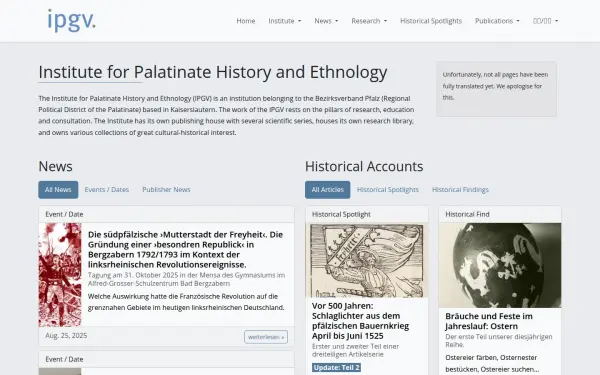
Task: Open the Home page link
Action: coord(246,21)
